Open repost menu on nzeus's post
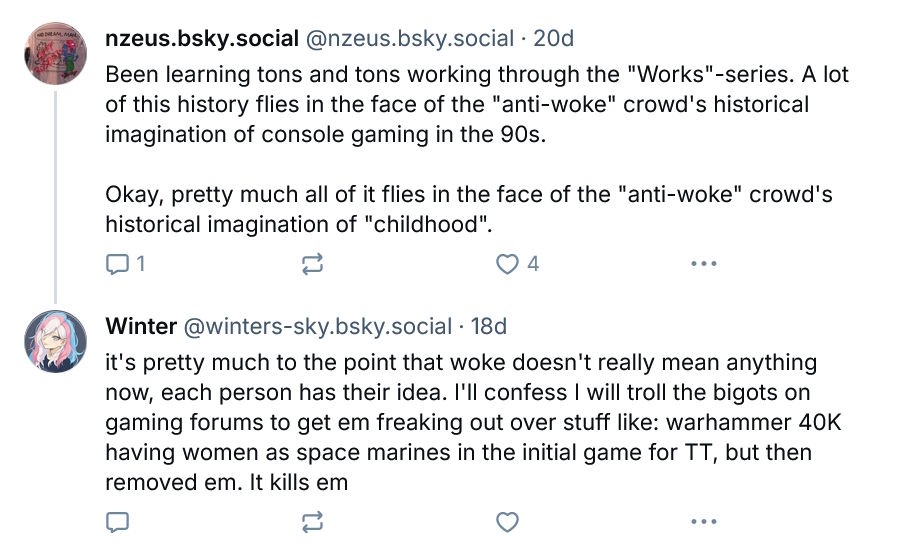 pos(312,264)
